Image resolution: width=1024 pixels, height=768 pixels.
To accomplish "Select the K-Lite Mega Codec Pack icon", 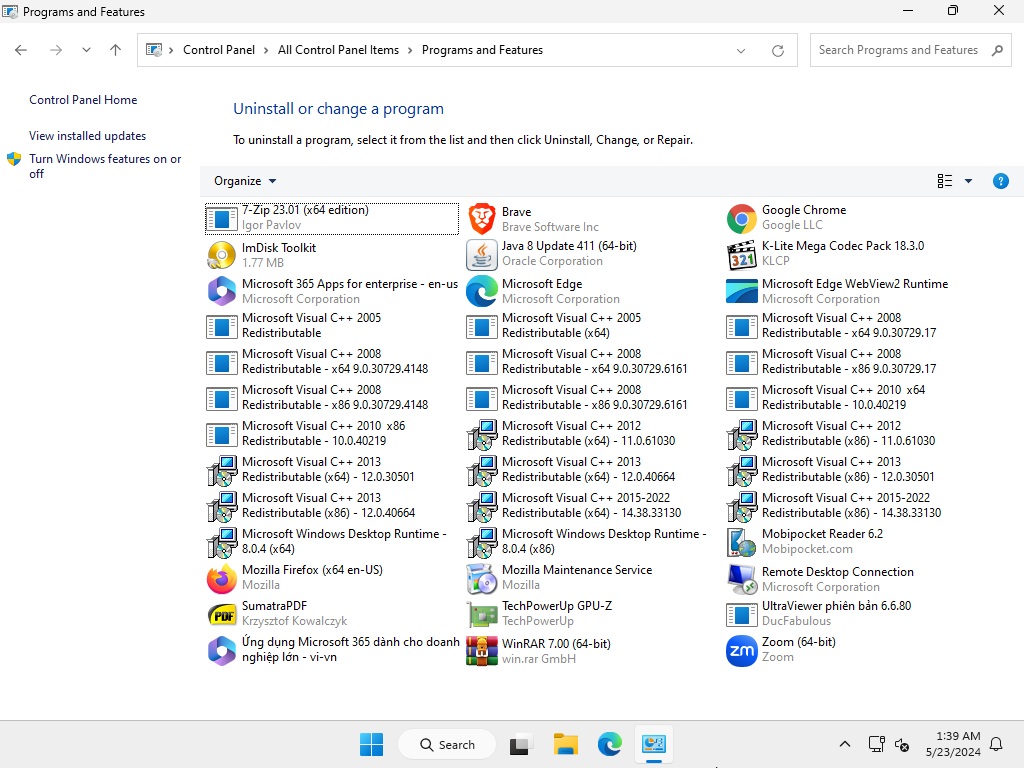I will pos(742,254).
